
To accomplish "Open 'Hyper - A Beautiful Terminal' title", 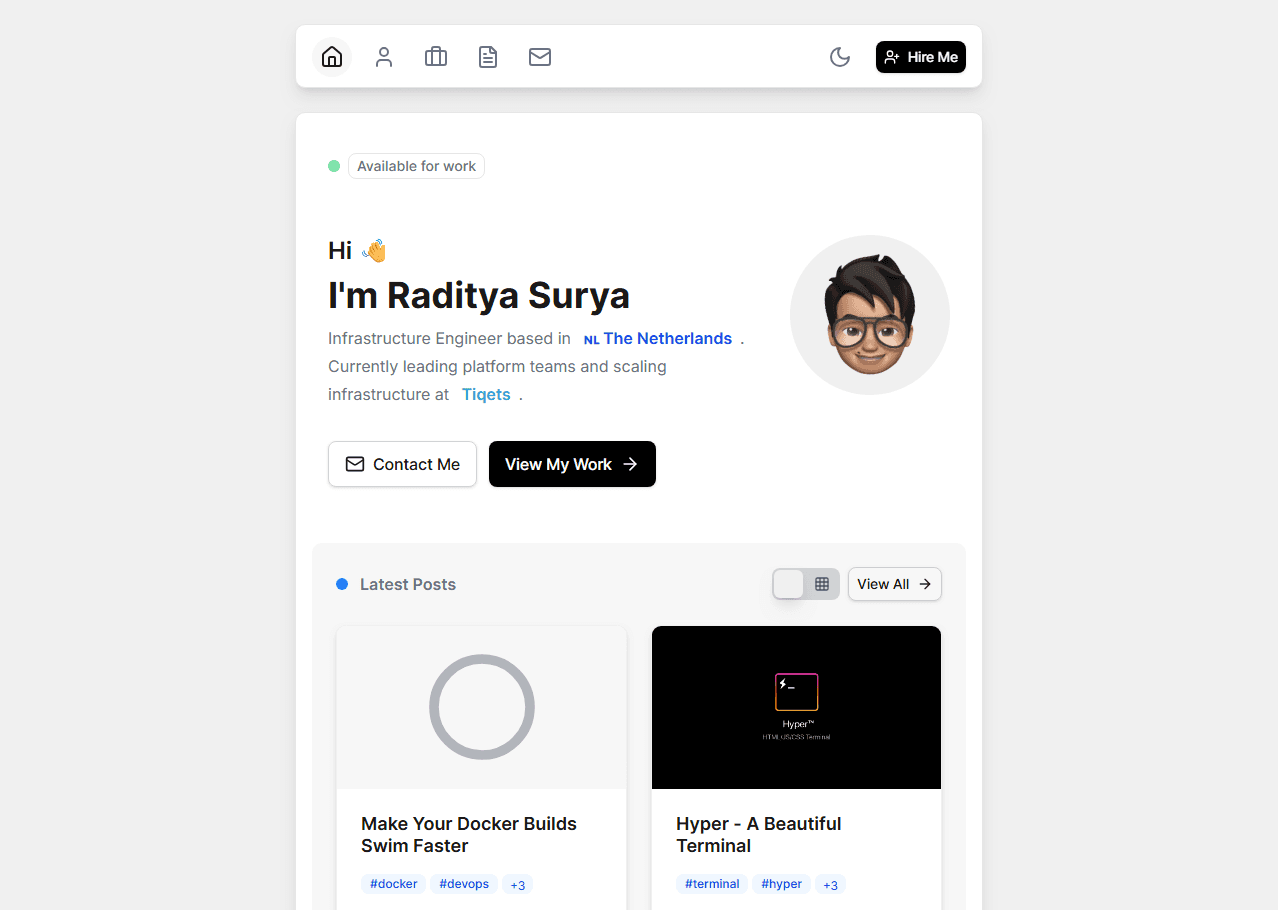I will click(759, 835).
